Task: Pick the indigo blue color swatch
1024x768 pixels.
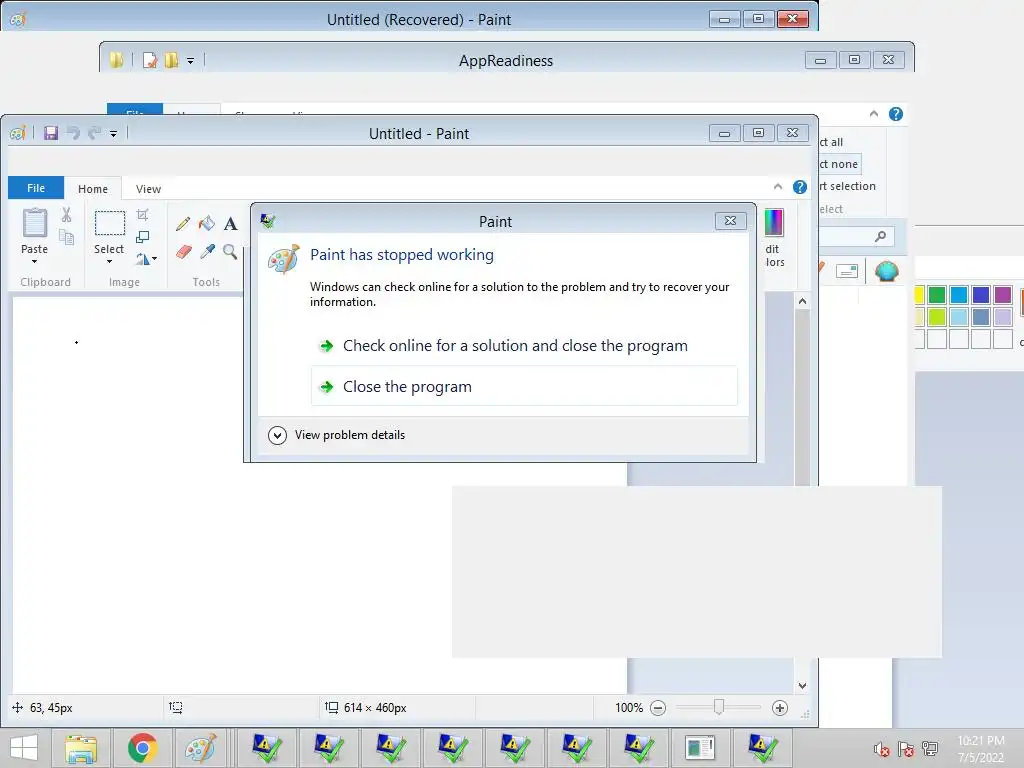Action: click(x=980, y=295)
